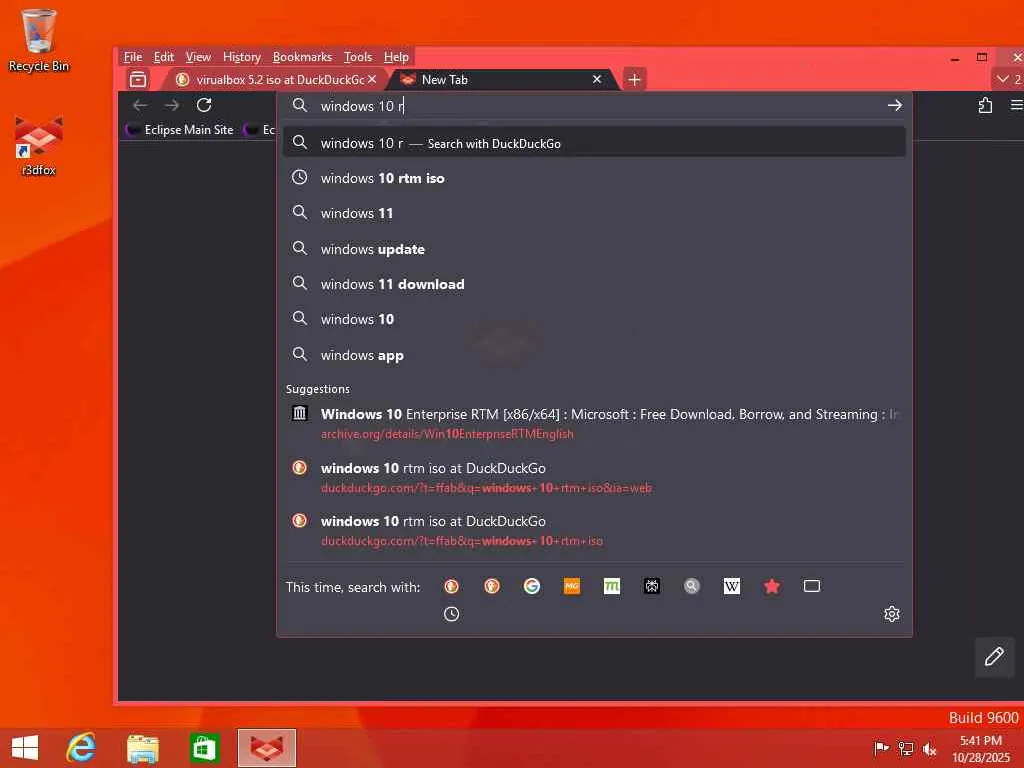Choose the 'windows update' search suggestion
Screen dimensions: 1024x768
[594, 249]
